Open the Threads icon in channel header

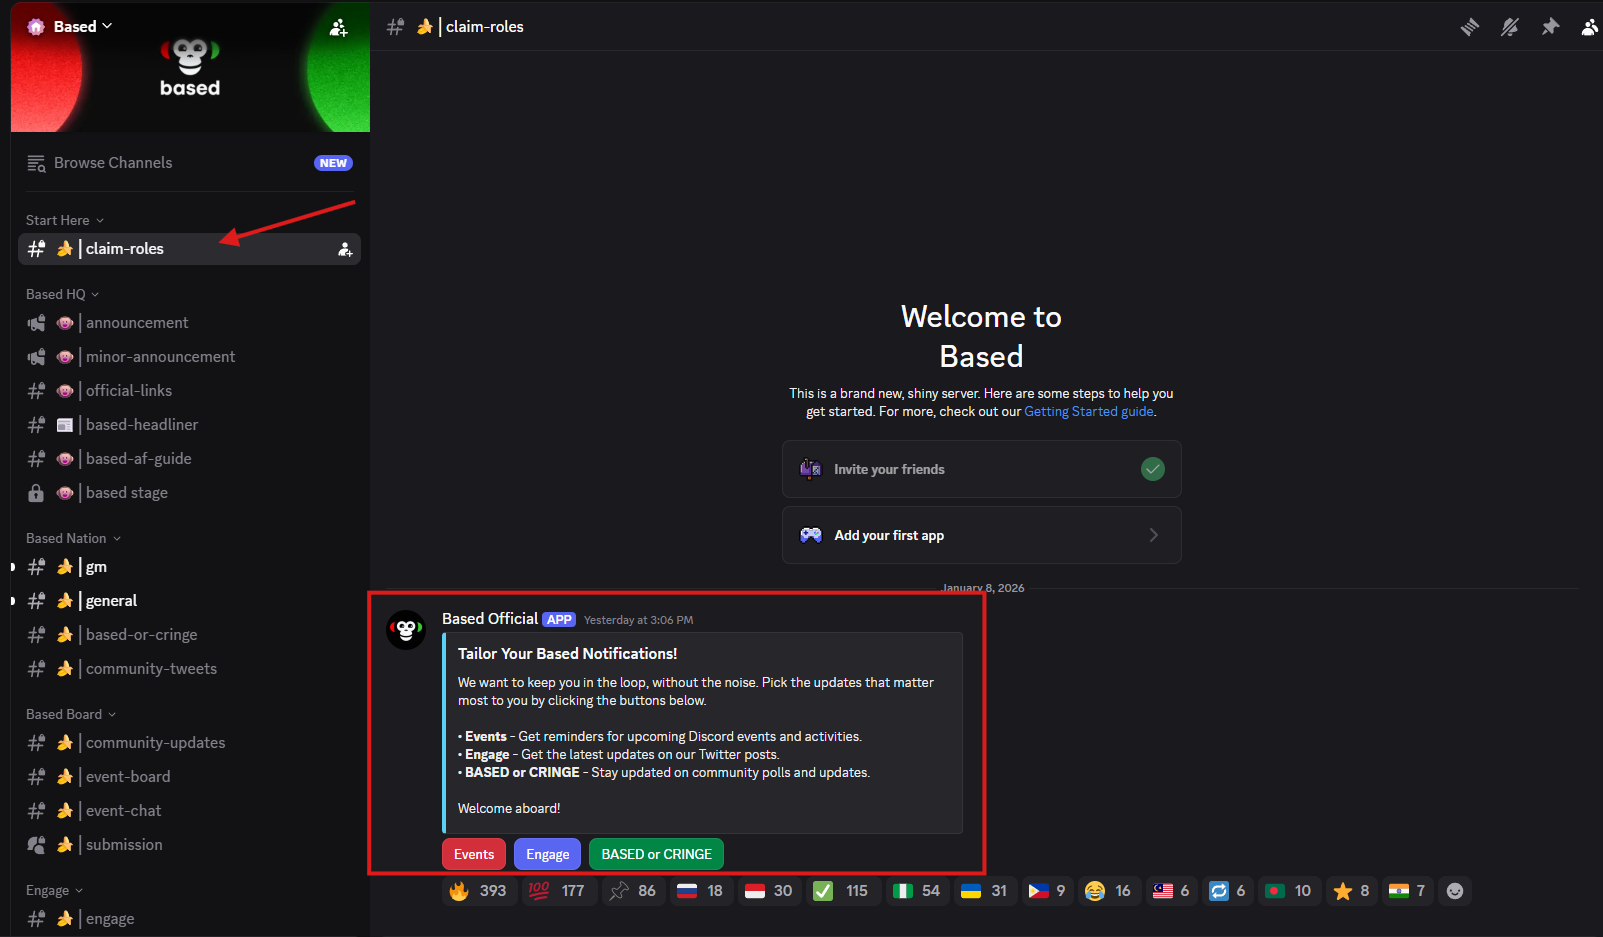1469,27
